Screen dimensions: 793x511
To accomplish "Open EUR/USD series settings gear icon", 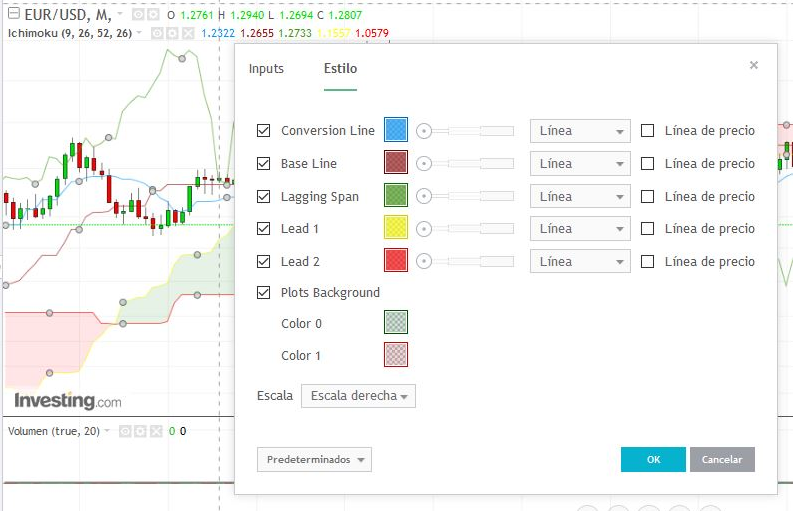I will coord(153,15).
